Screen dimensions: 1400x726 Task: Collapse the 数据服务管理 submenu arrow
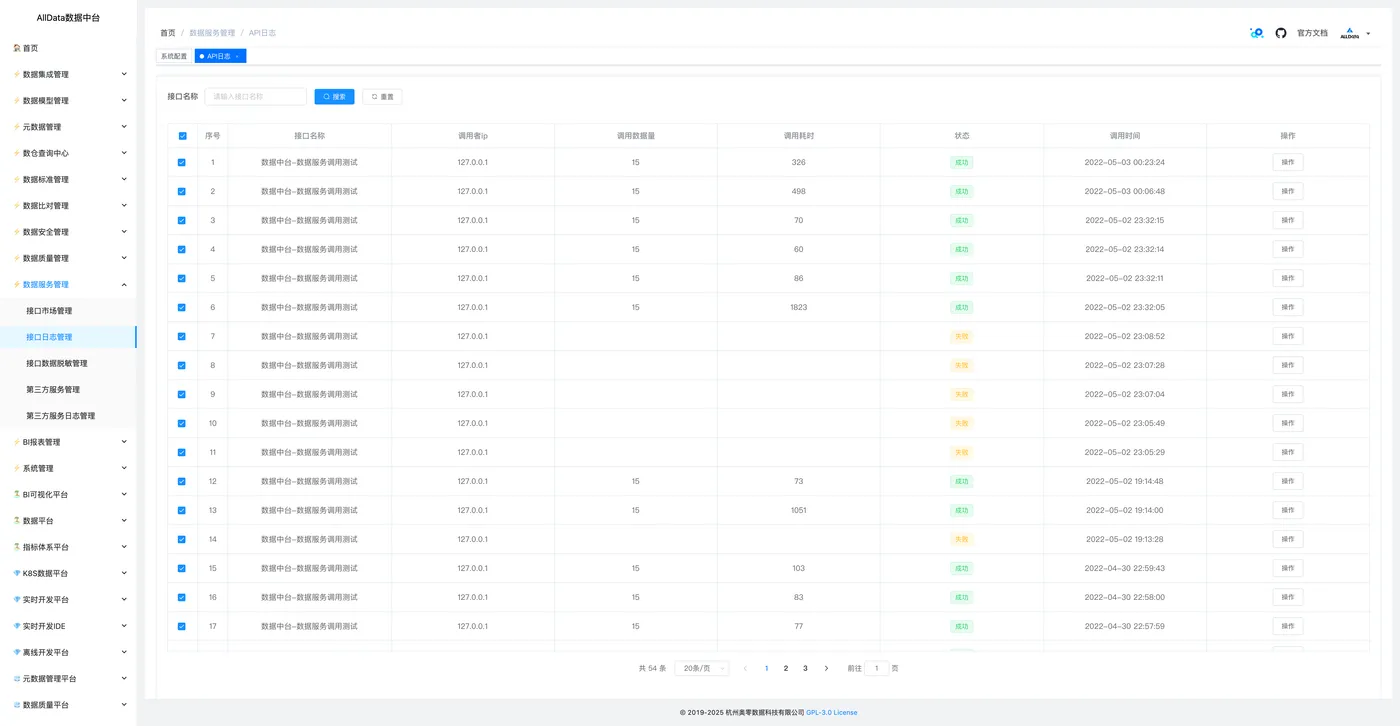point(124,285)
